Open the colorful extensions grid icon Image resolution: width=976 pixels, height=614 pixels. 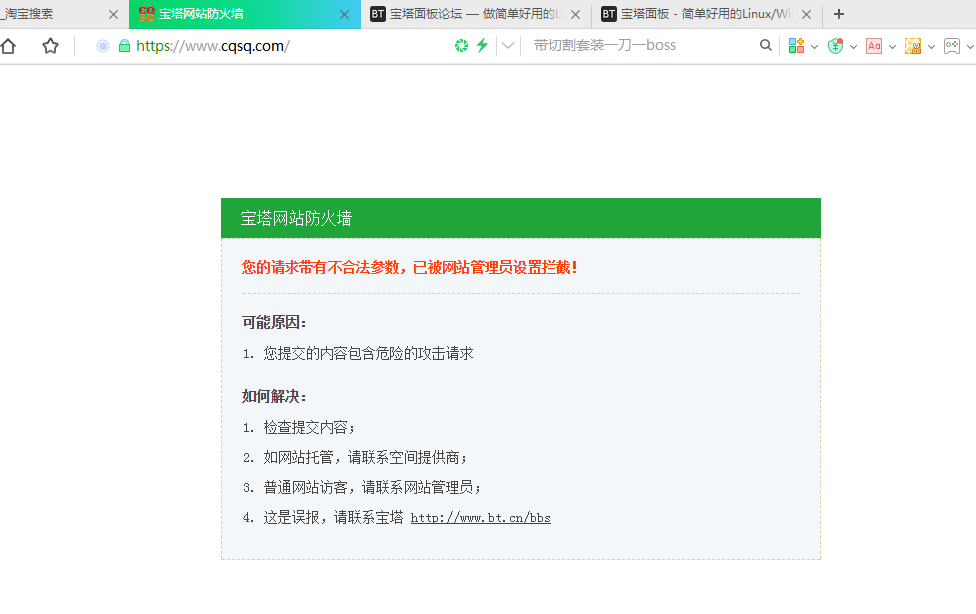pyautogui.click(x=796, y=45)
